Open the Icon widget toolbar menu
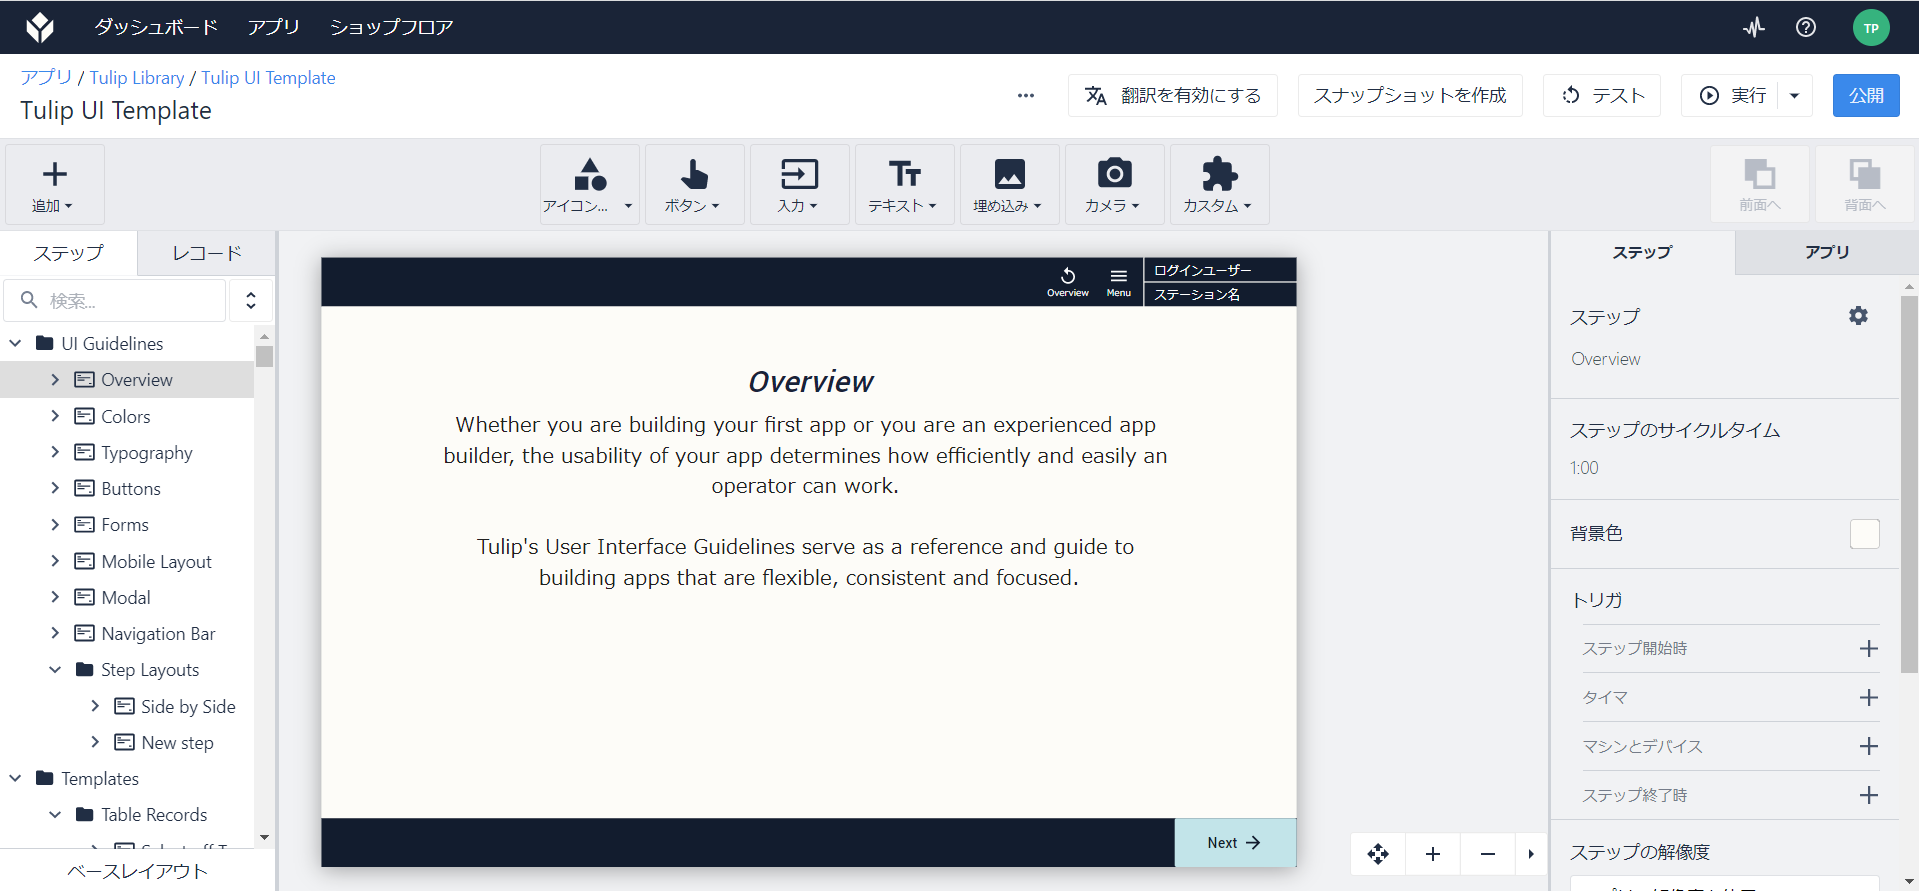The width and height of the screenshot is (1919, 891). click(x=589, y=185)
